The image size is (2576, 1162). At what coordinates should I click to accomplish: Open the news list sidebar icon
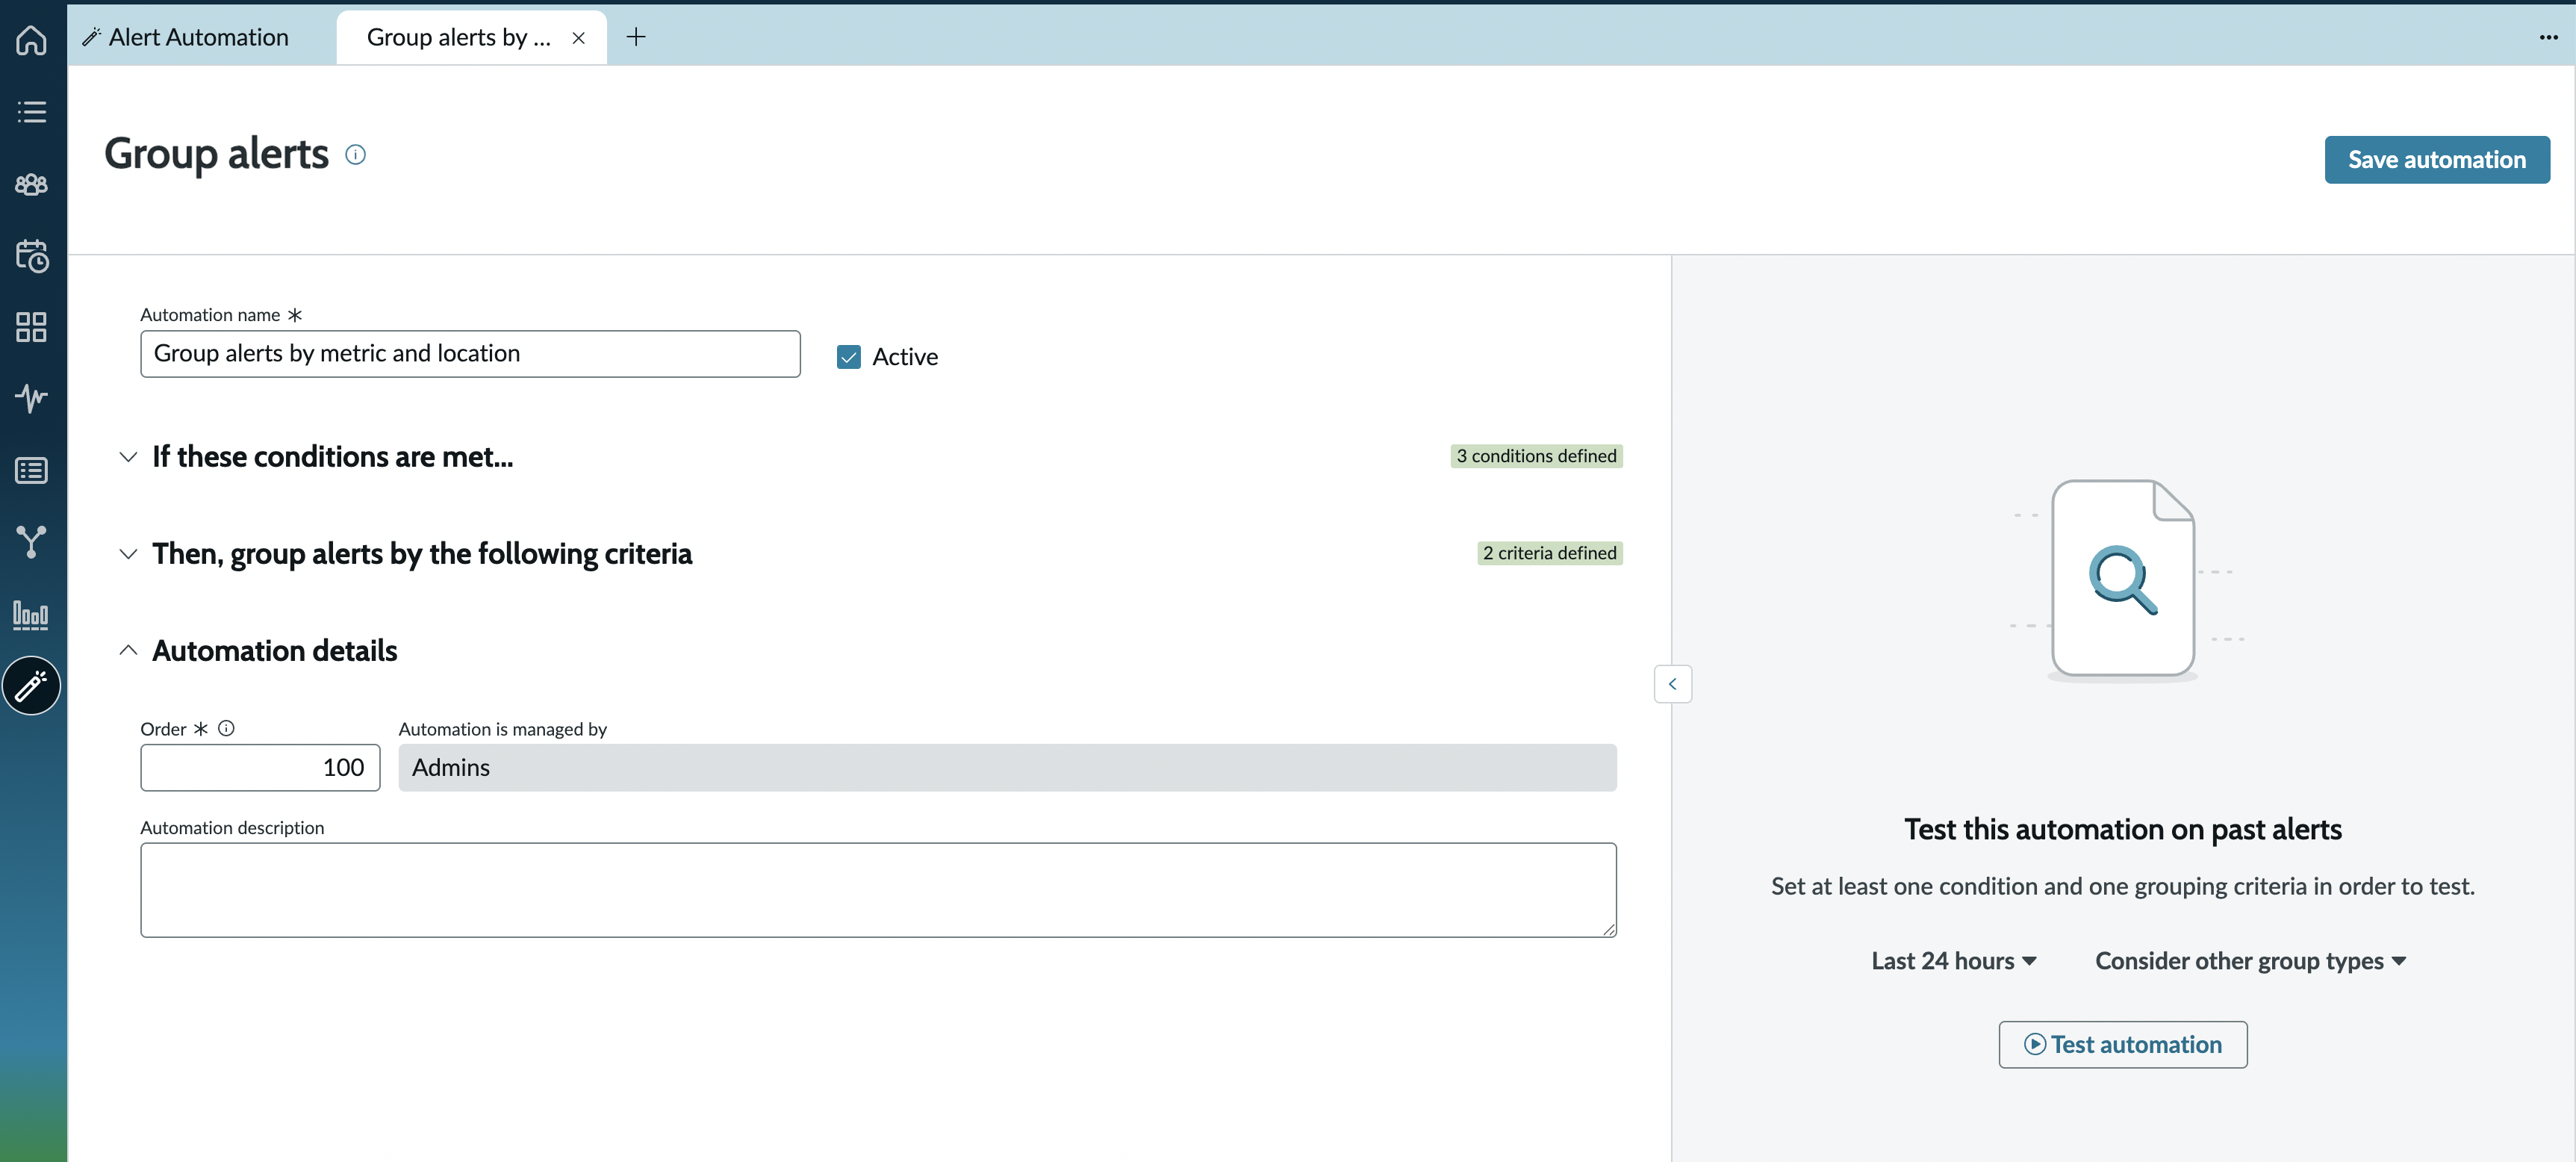pyautogui.click(x=32, y=470)
